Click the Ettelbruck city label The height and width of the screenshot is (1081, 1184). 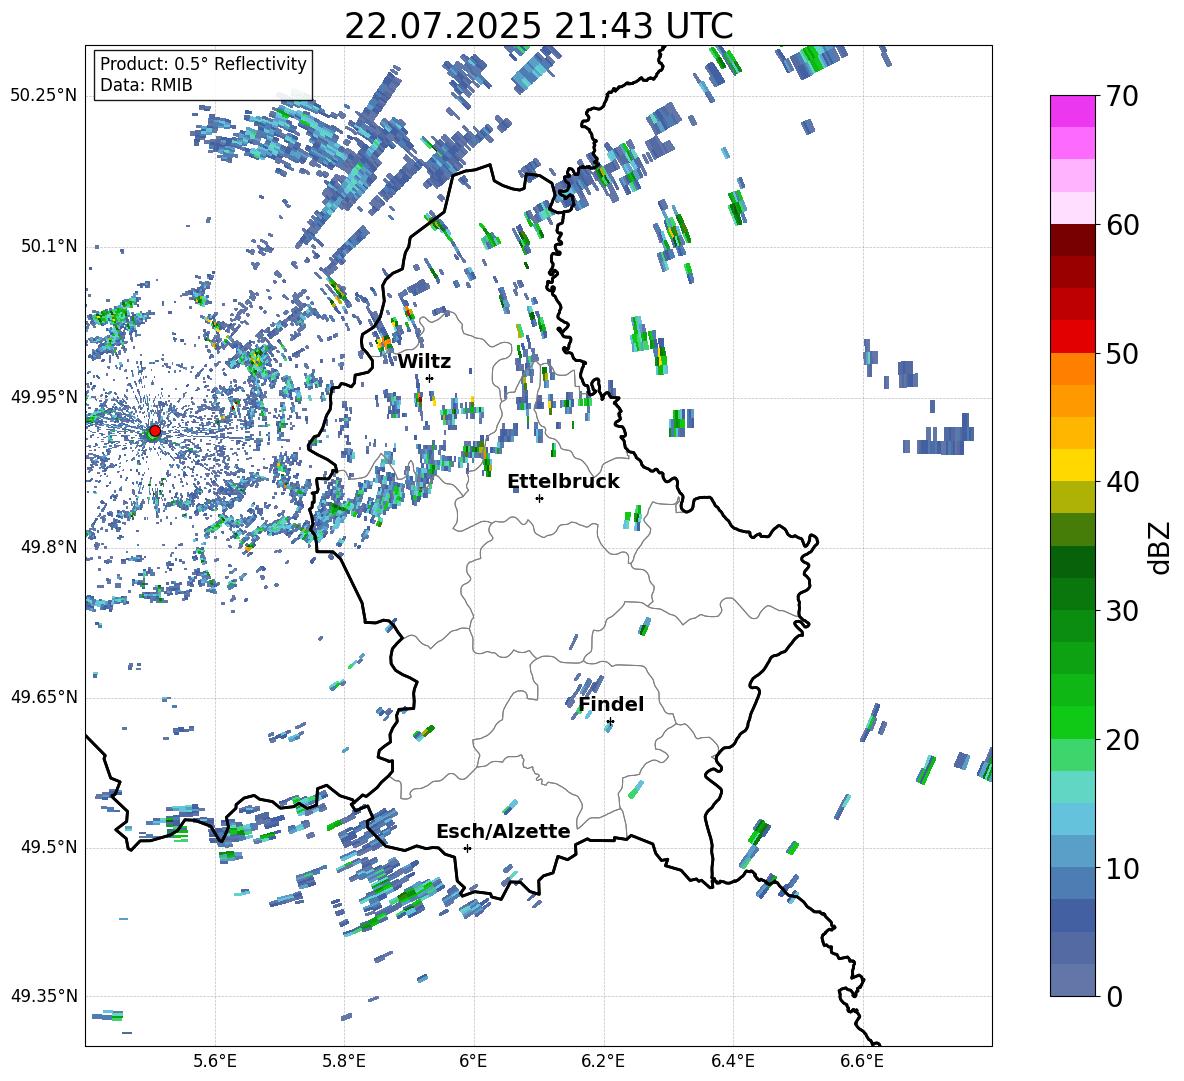(x=563, y=482)
